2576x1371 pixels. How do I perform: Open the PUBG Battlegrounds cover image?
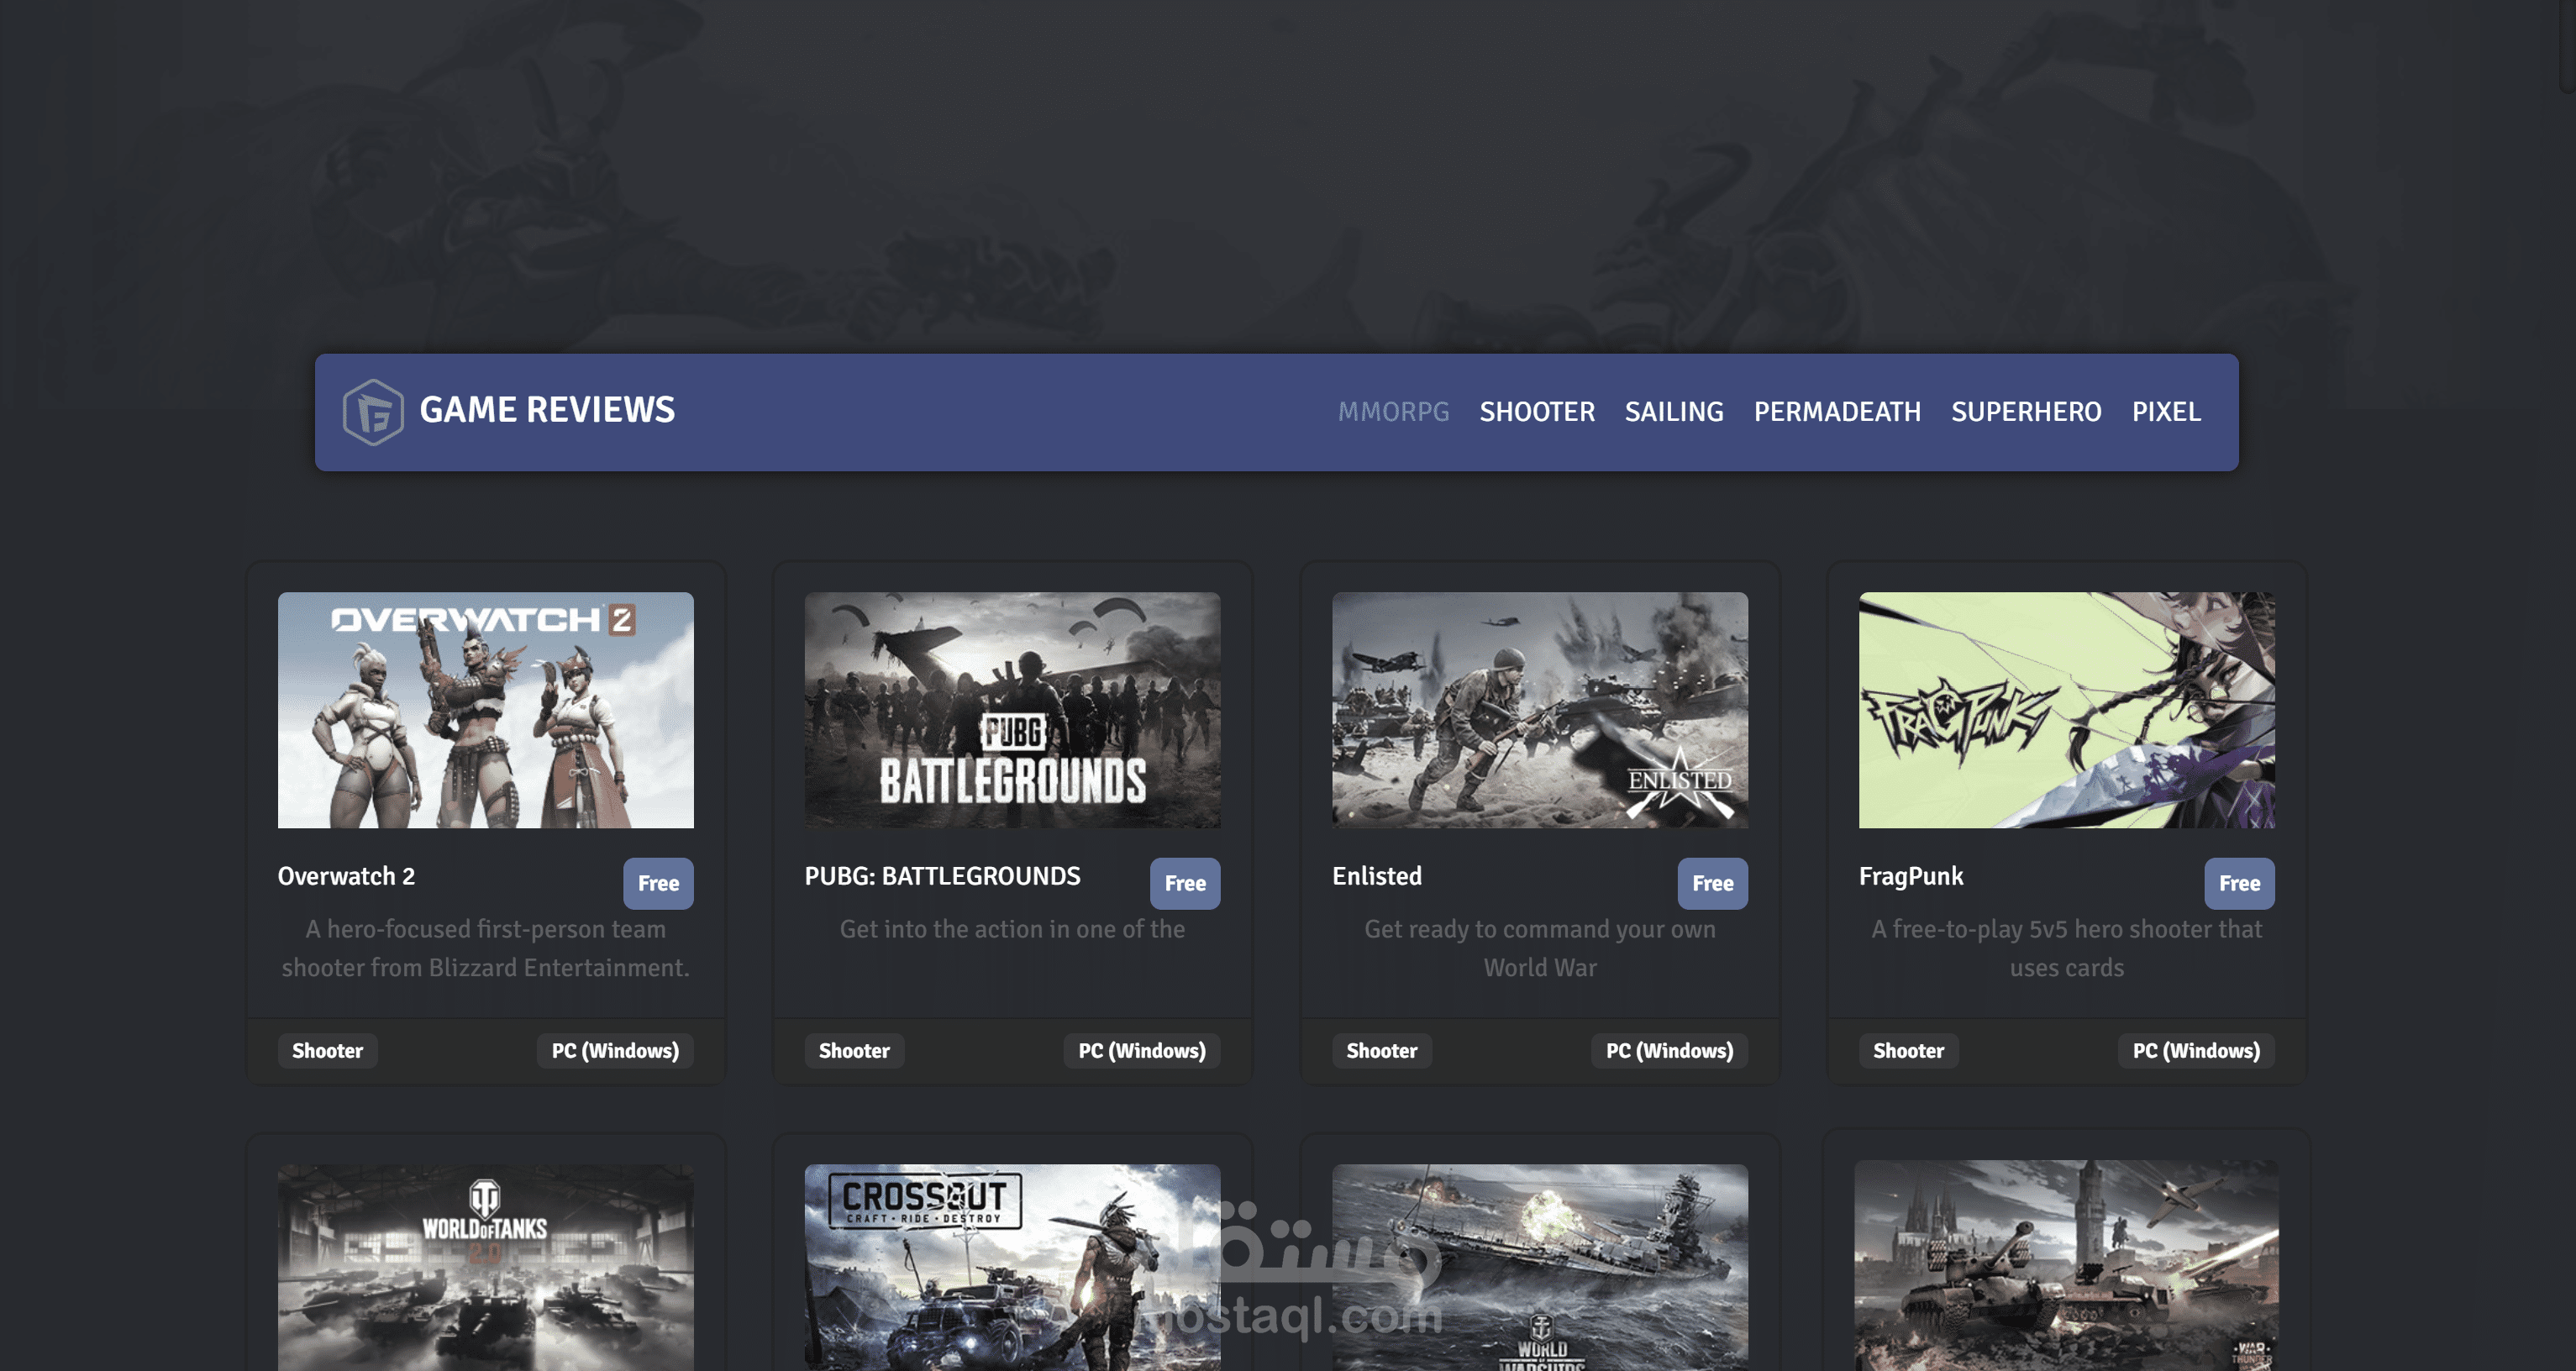(x=1012, y=710)
